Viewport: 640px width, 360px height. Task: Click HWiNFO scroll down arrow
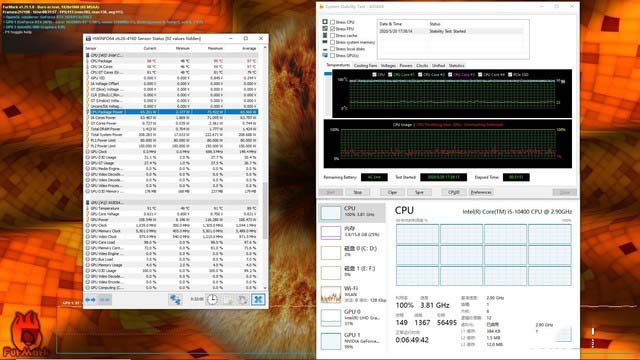(x=265, y=288)
